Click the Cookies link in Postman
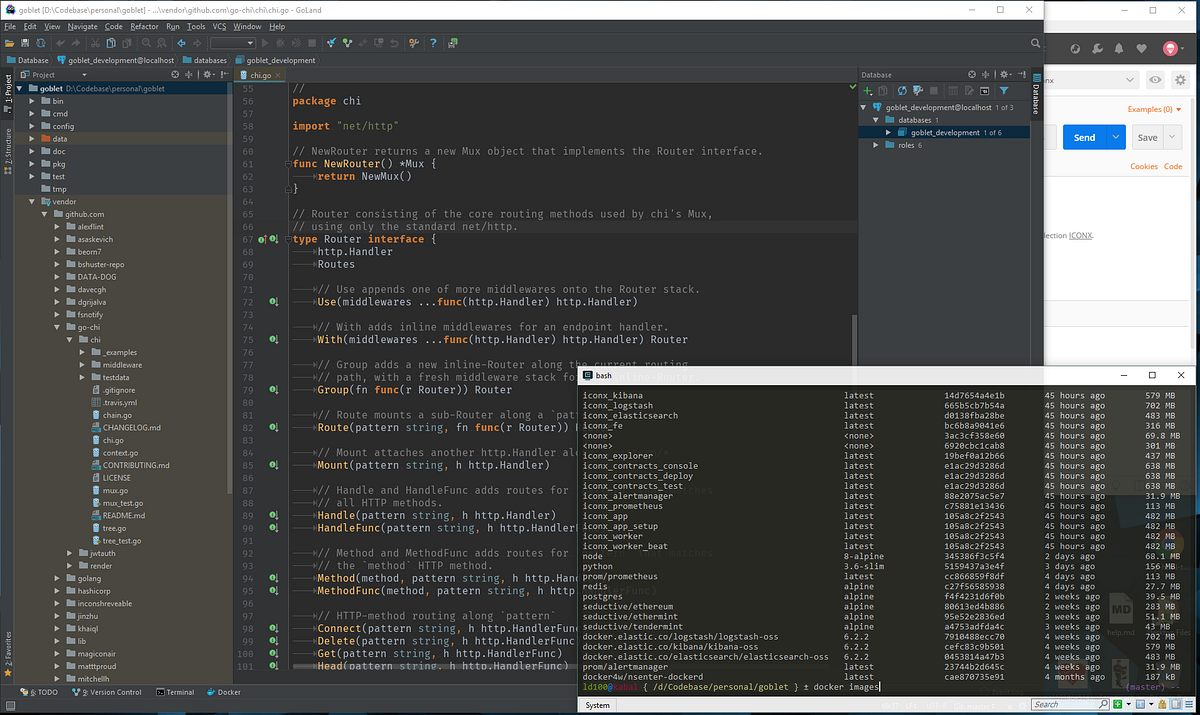The image size is (1200, 715). click(1143, 167)
